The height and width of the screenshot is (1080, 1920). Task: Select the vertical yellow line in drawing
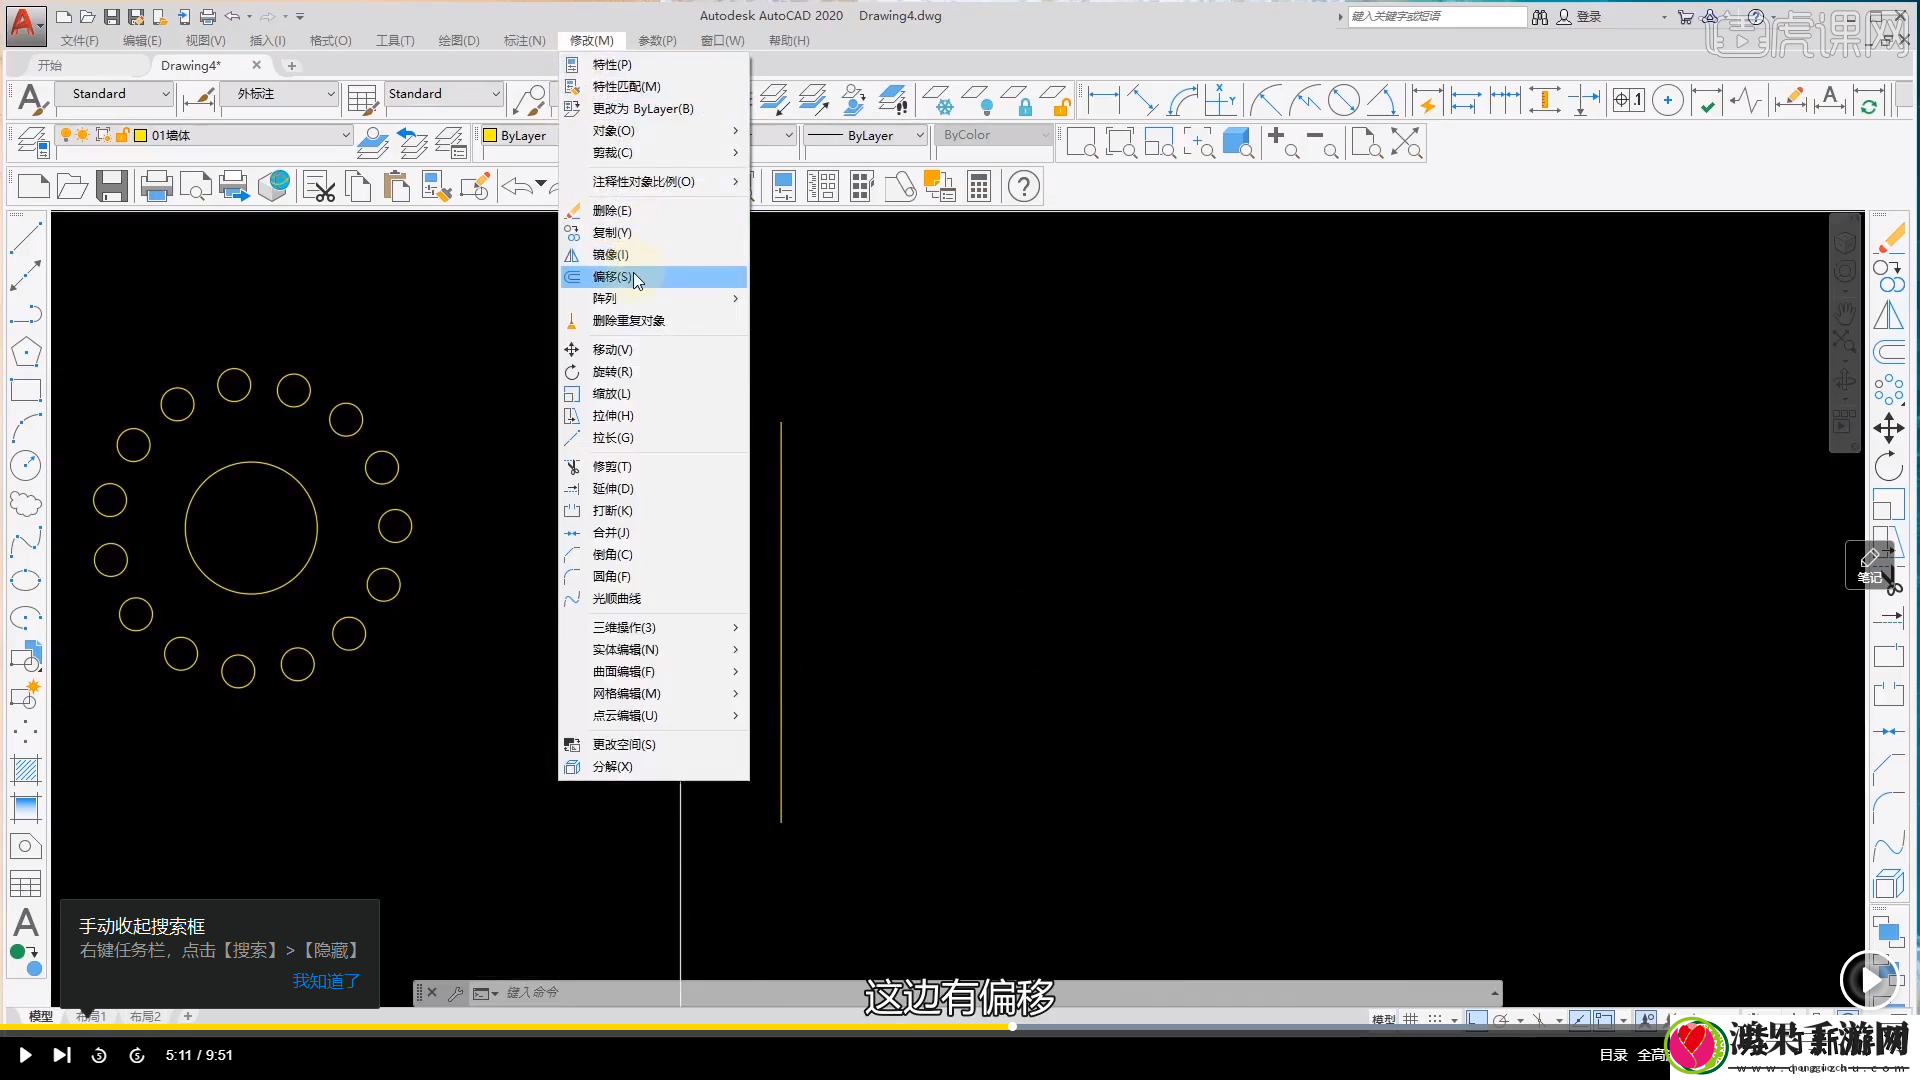(x=781, y=622)
